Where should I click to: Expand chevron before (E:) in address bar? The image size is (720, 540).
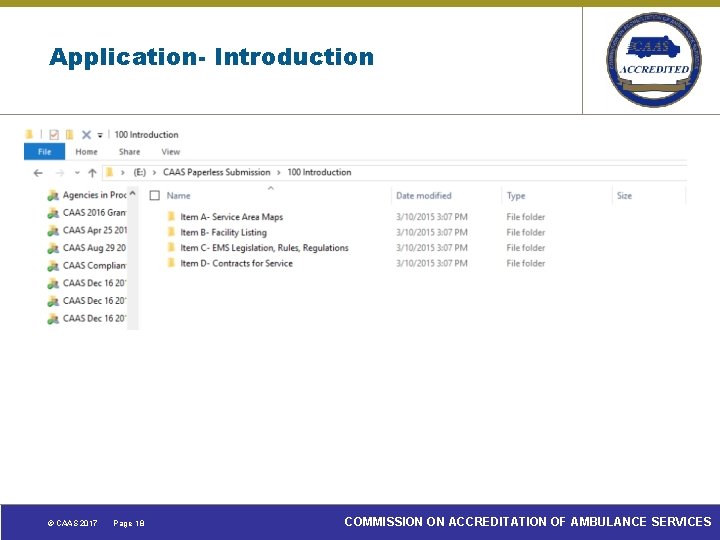(x=123, y=173)
